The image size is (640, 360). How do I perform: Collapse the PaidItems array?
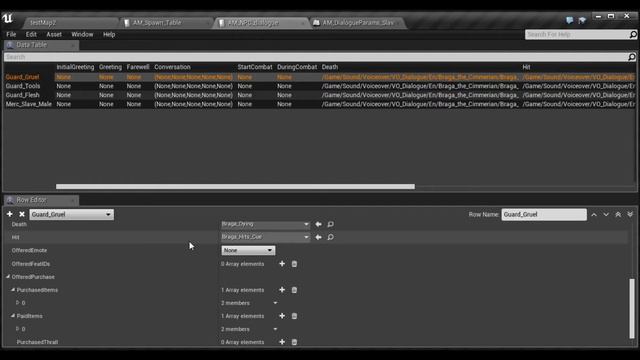tap(13, 316)
